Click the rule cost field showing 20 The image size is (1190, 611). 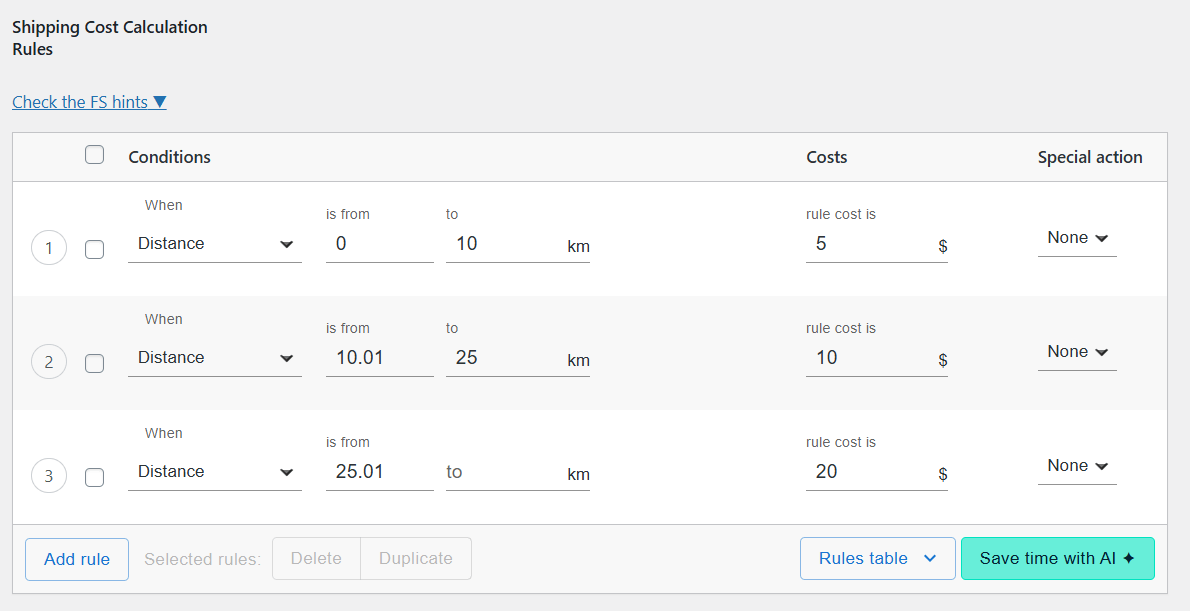coord(876,471)
